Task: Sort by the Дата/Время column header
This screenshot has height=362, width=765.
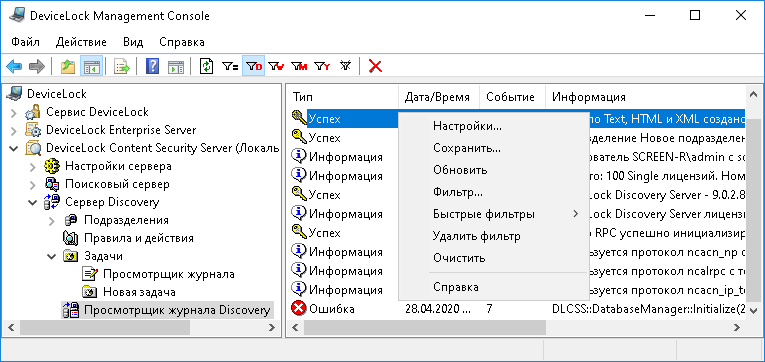Action: (439, 97)
